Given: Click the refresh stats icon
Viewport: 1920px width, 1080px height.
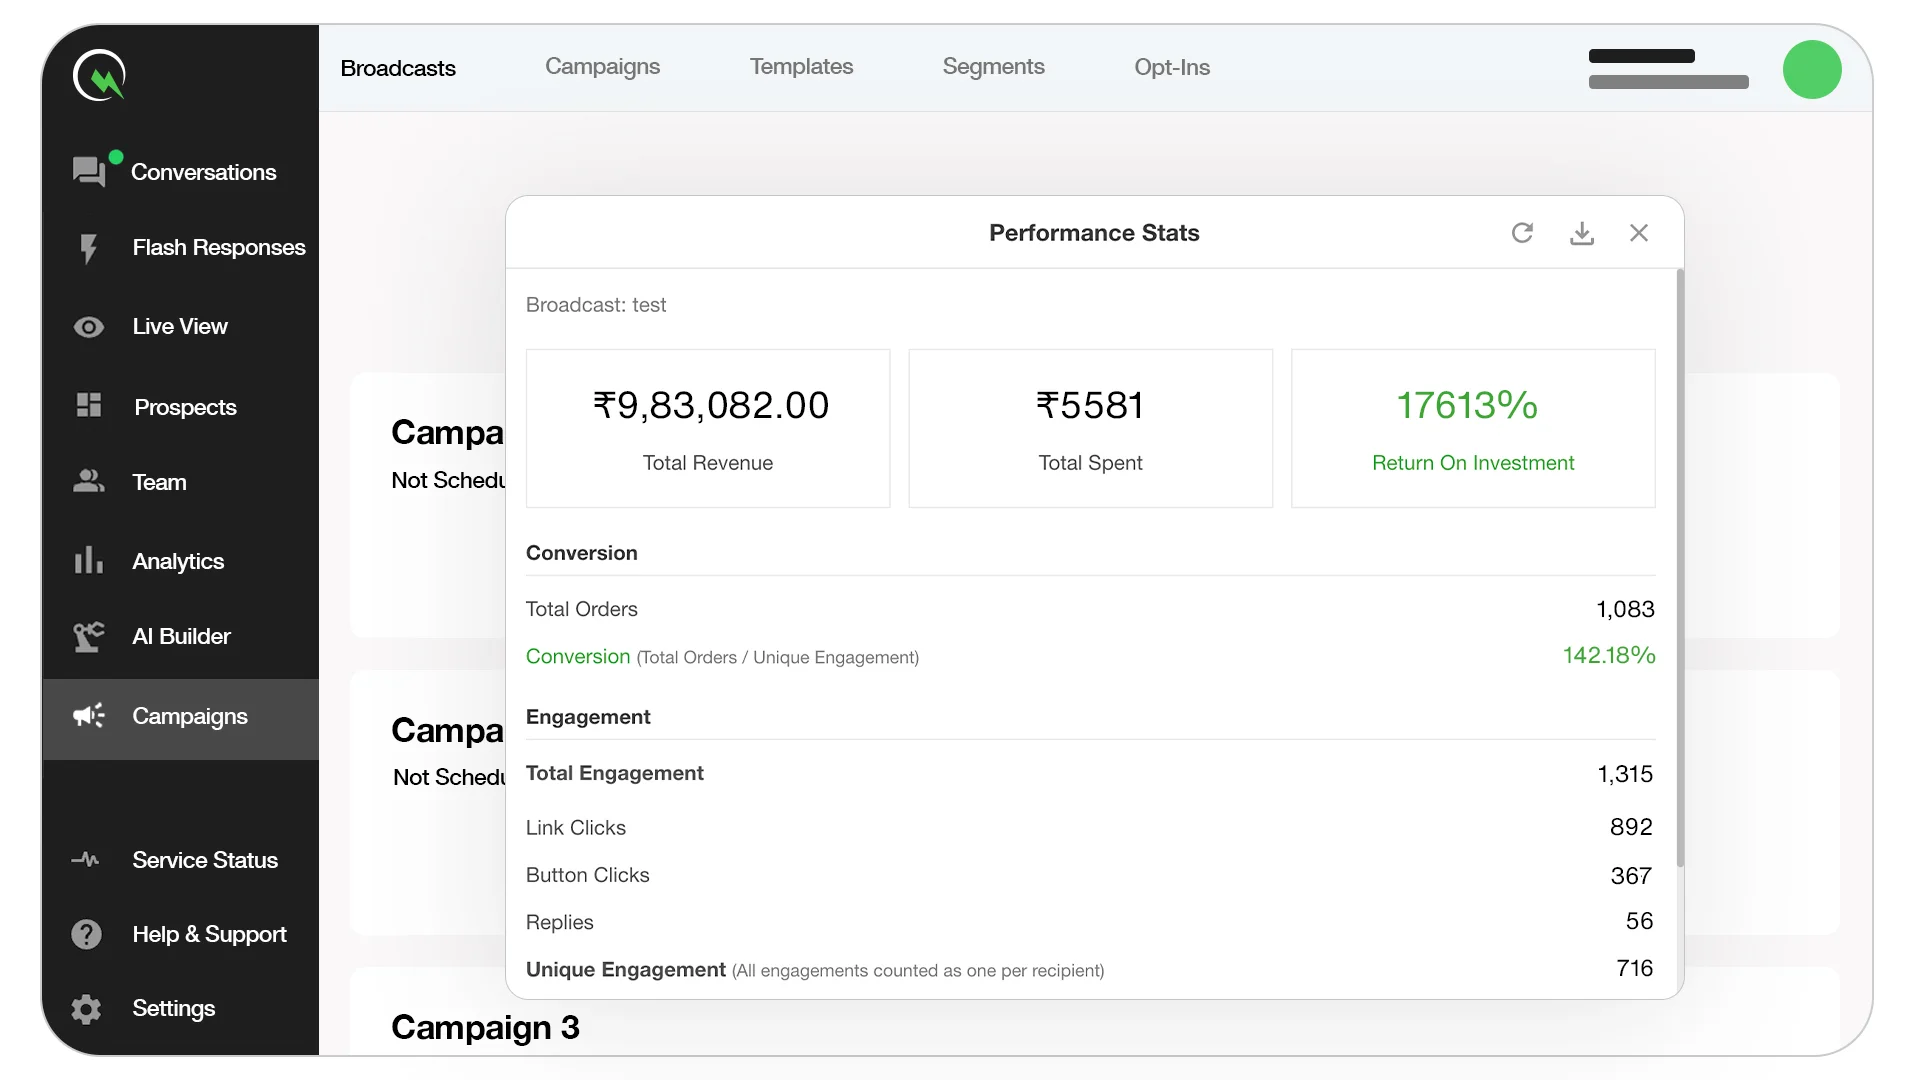Looking at the screenshot, I should [1522, 233].
